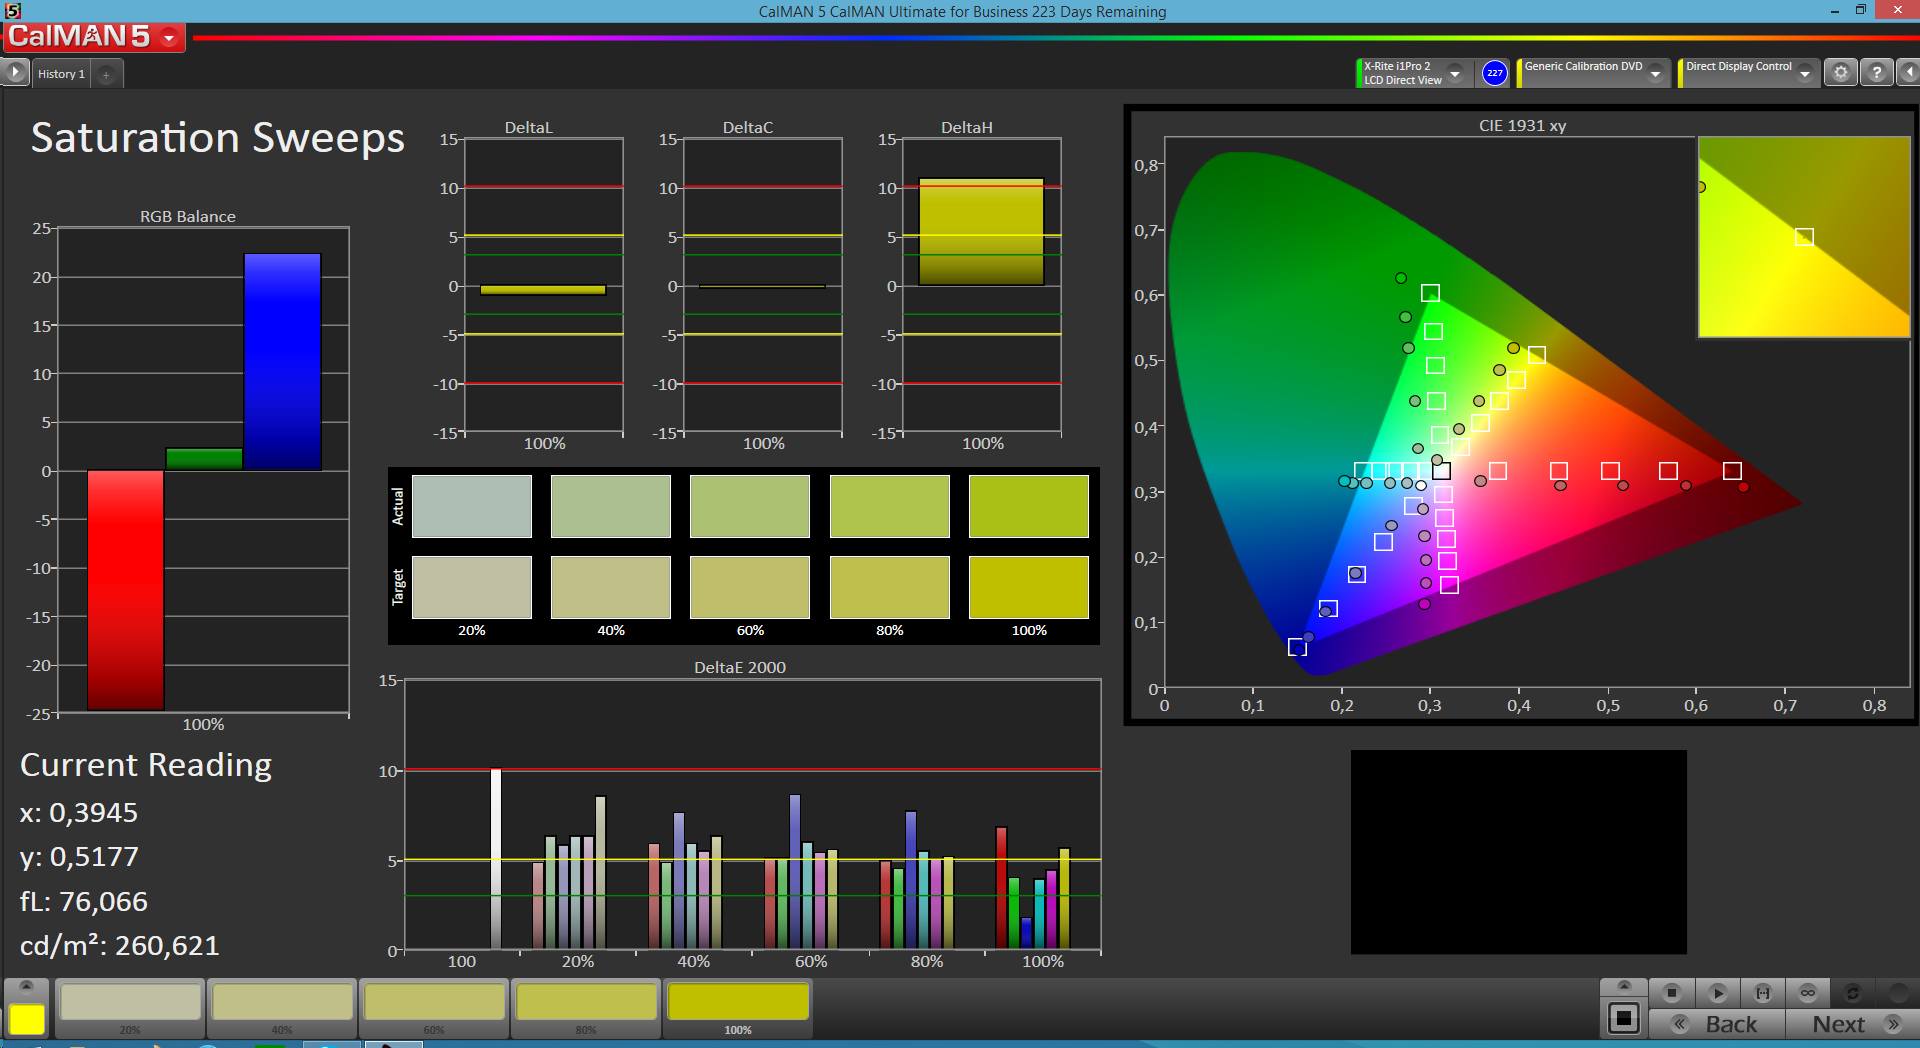Expand the X-Rite i1Pro 2 meter dropdown
The height and width of the screenshot is (1048, 1920).
(1455, 73)
